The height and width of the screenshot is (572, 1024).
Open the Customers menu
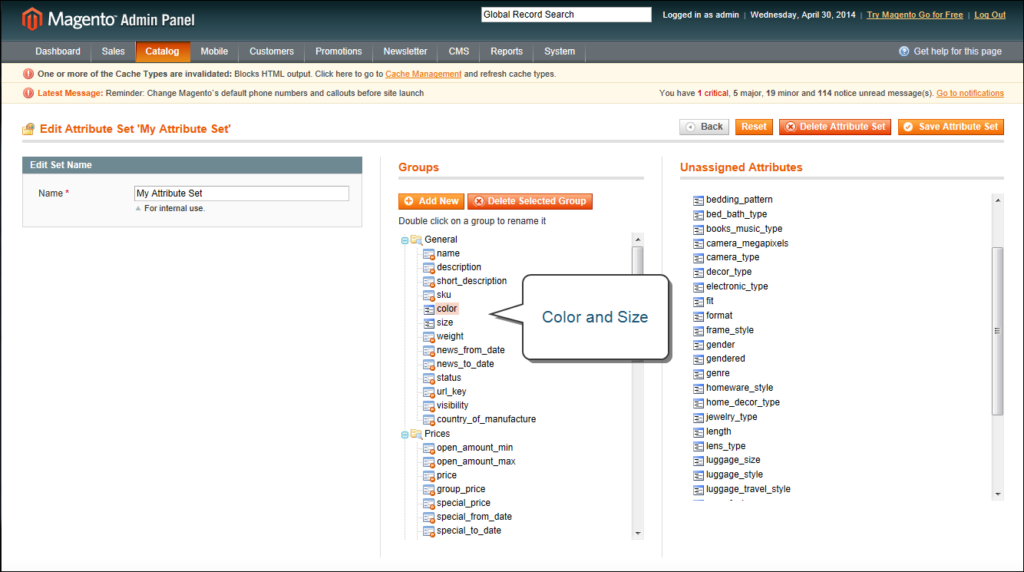pyautogui.click(x=272, y=51)
